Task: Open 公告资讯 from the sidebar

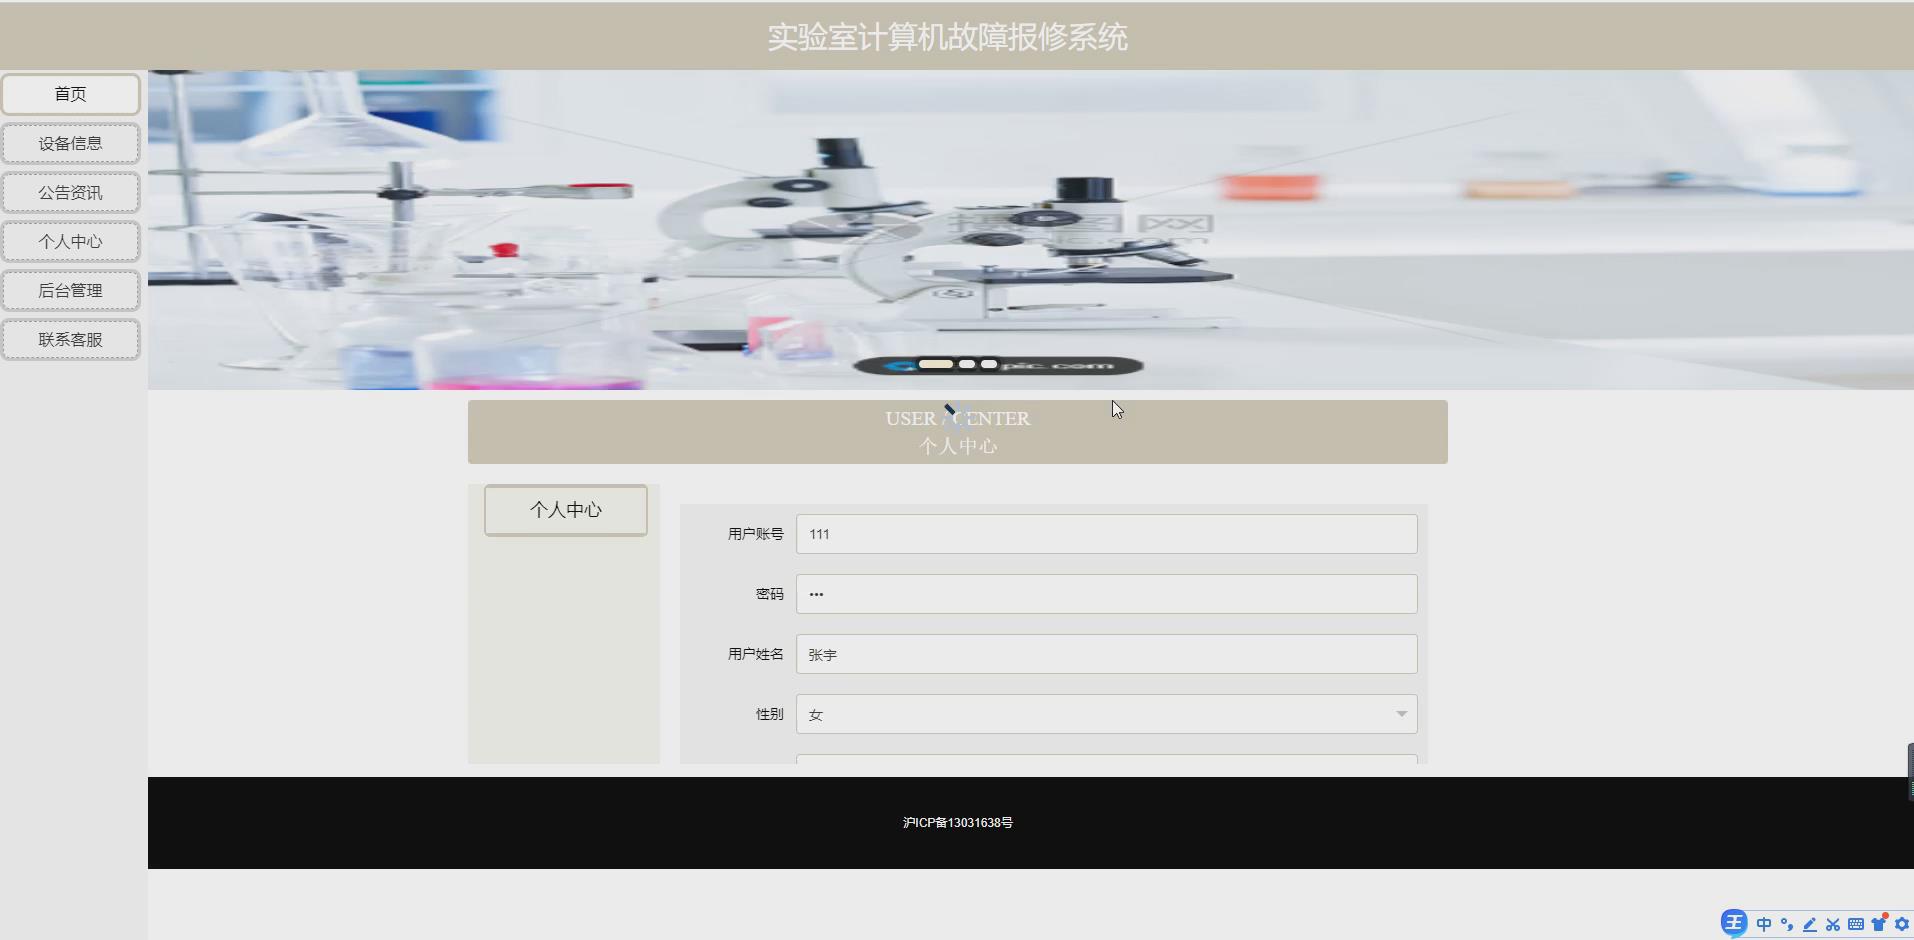Action: coord(71,192)
